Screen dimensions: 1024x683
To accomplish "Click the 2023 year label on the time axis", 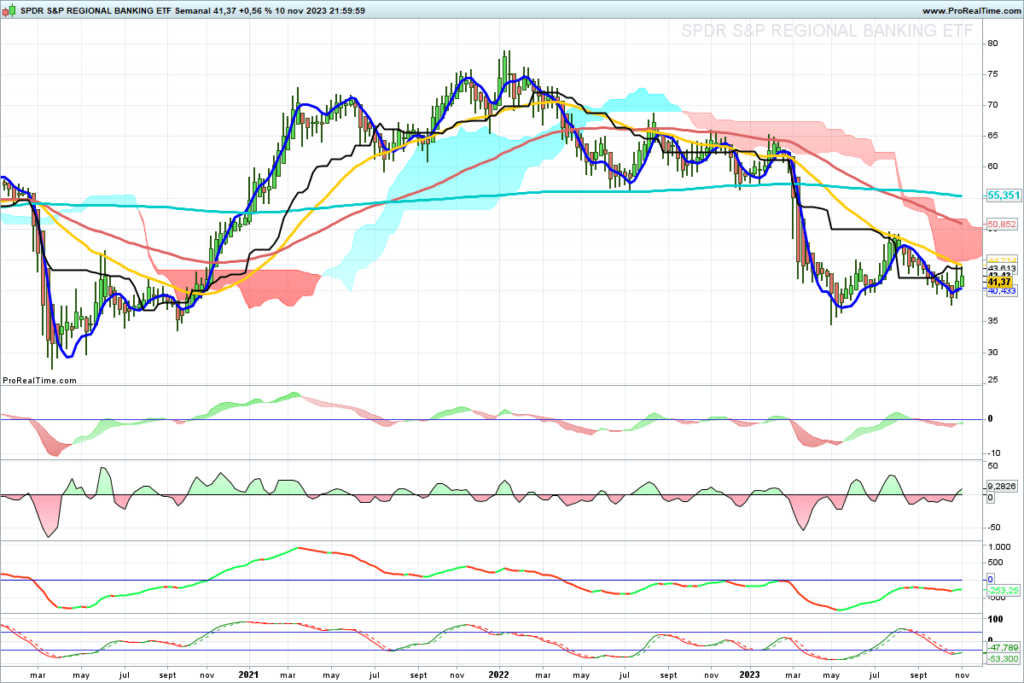I will pos(749,675).
